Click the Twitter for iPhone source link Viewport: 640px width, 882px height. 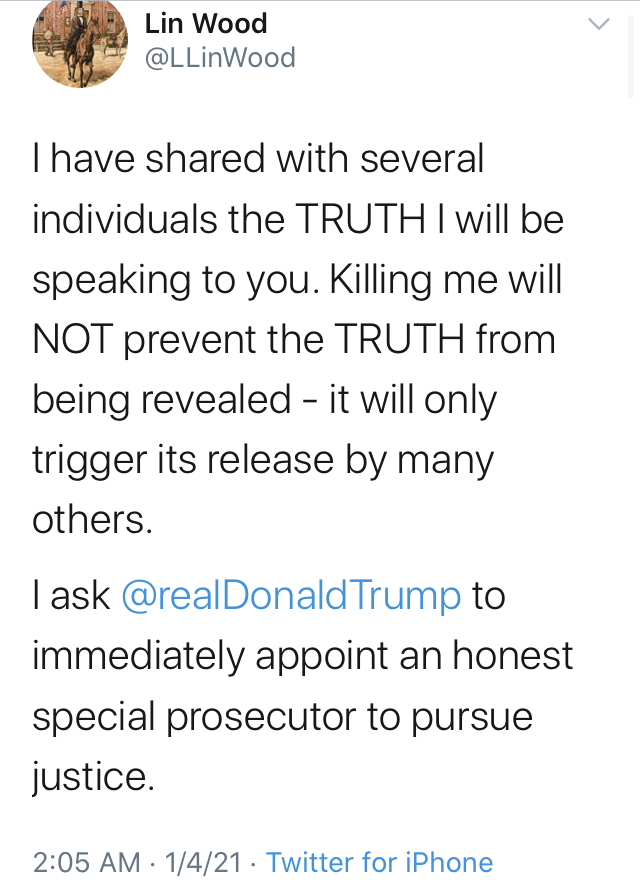pos(380,862)
